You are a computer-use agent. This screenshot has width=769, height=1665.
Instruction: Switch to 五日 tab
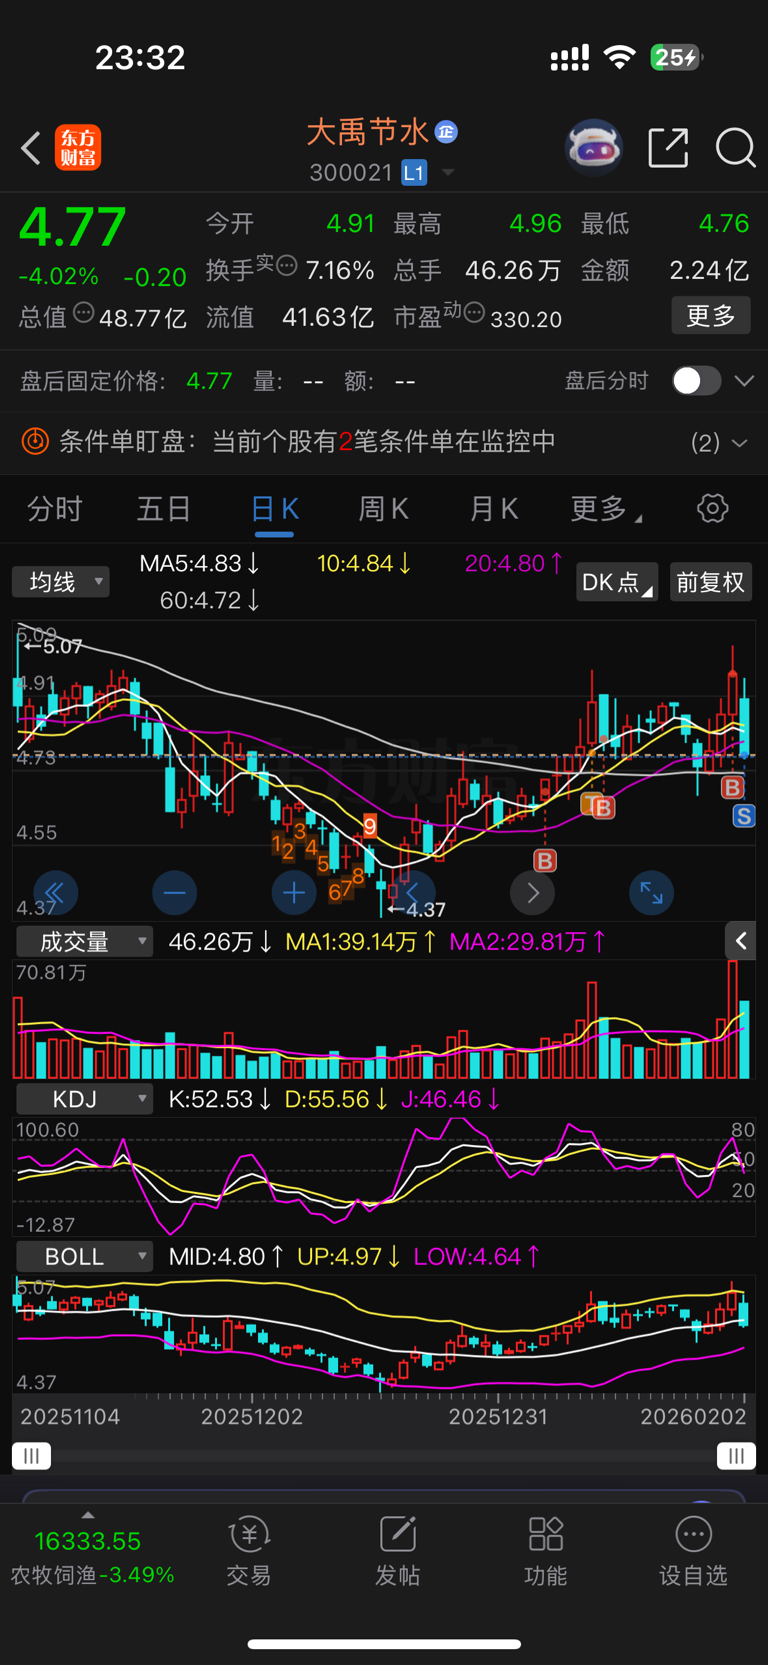click(164, 509)
